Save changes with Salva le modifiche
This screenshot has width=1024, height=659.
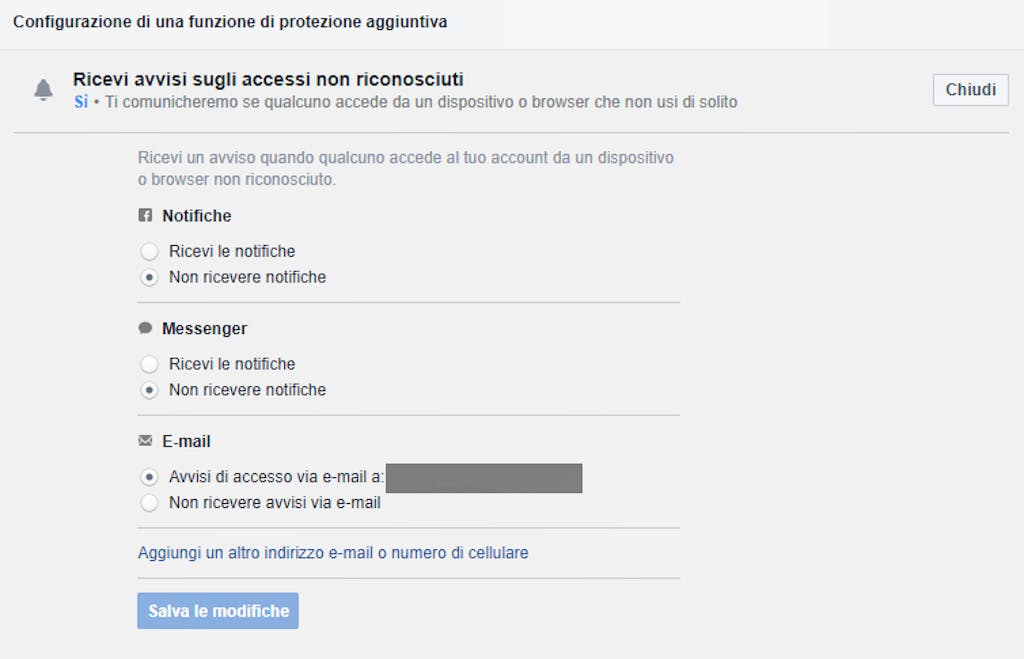tap(217, 611)
